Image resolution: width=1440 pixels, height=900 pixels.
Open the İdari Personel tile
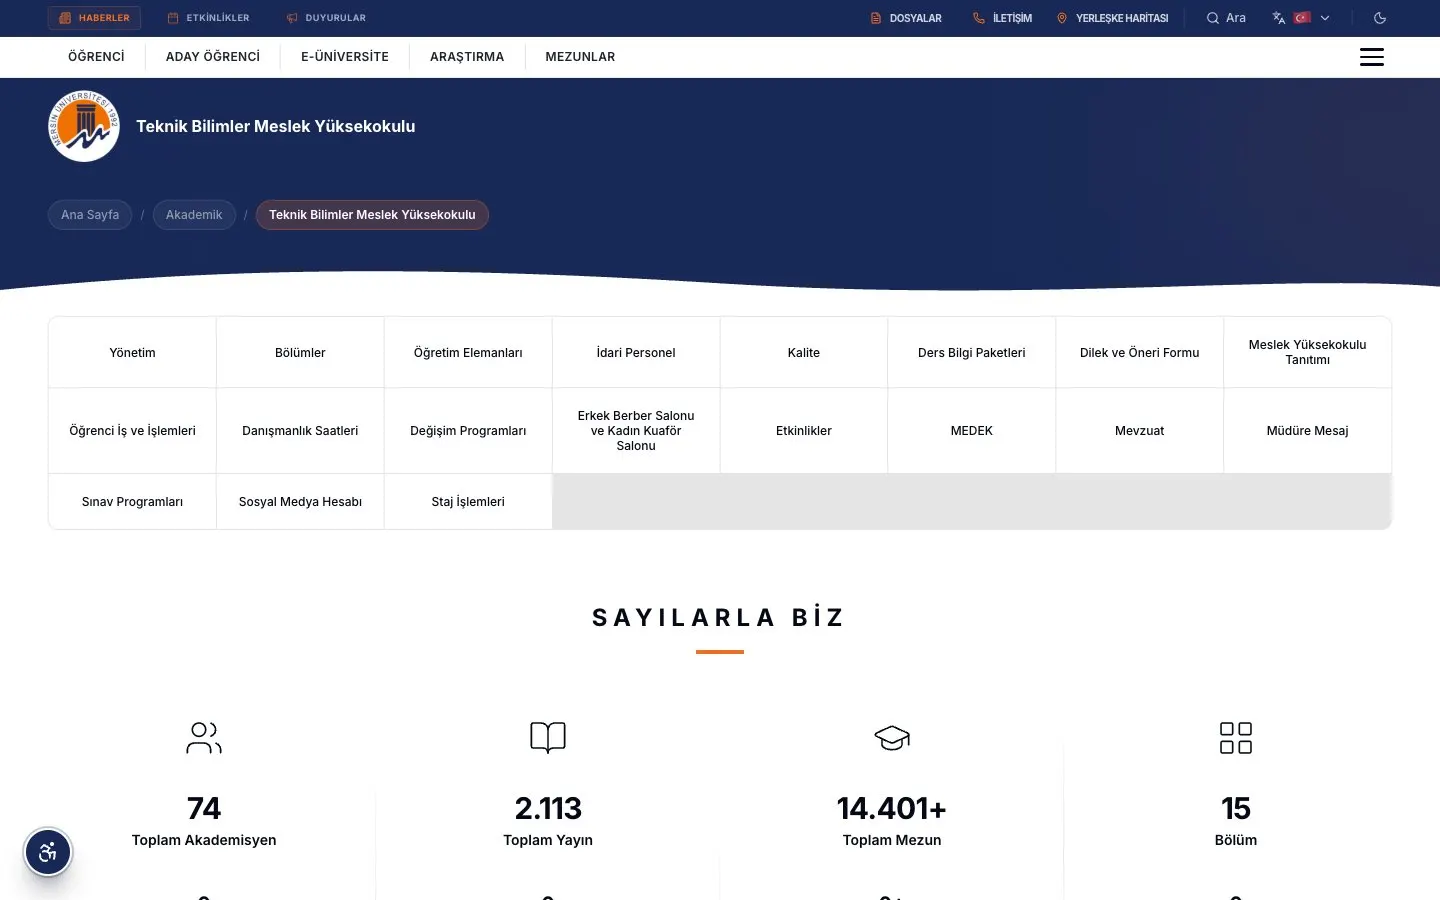click(636, 353)
